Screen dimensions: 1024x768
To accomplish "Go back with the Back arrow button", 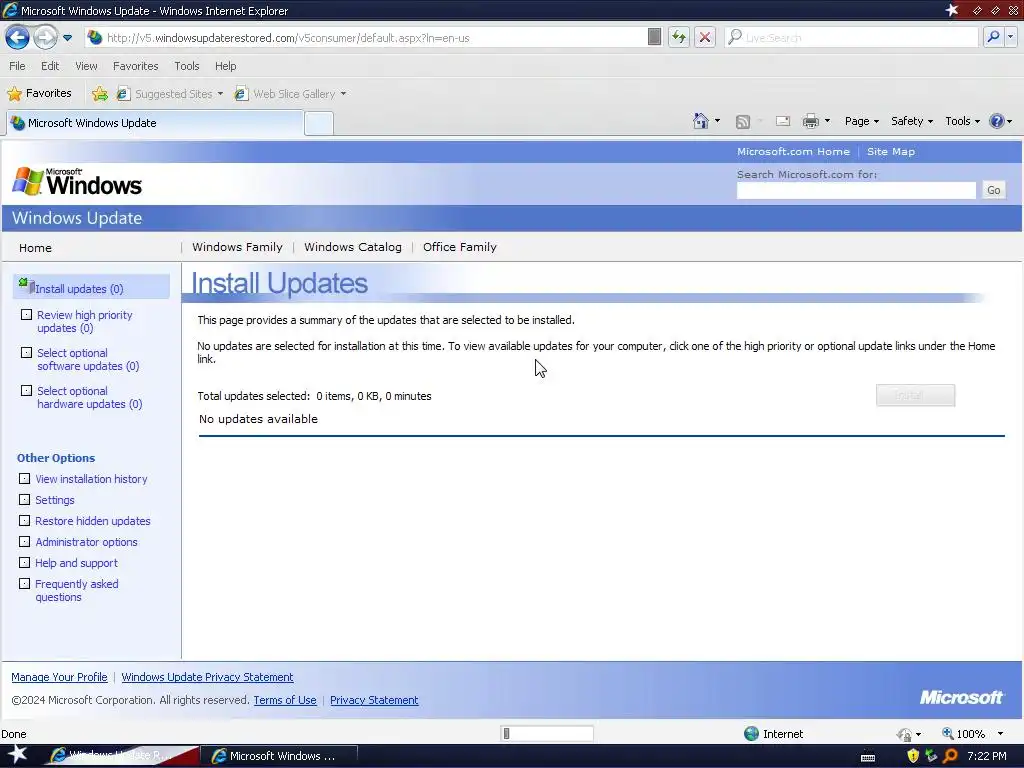I will (x=18, y=37).
